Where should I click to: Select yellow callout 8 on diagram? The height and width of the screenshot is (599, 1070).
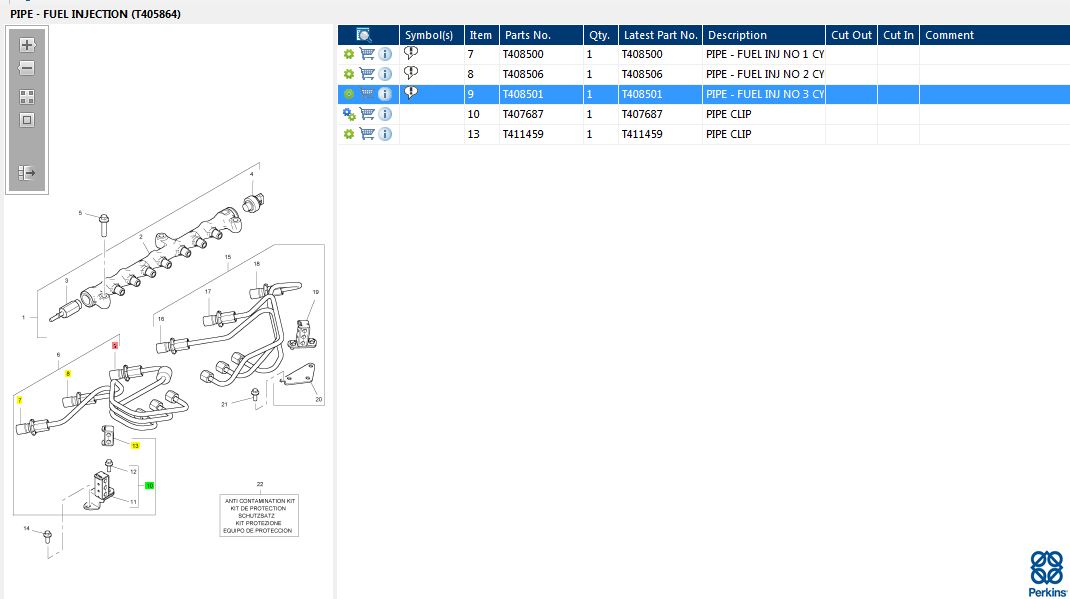click(68, 373)
